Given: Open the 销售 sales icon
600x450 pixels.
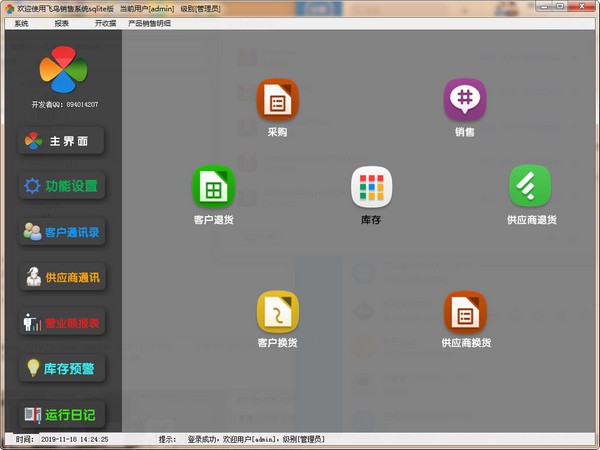Looking at the screenshot, I should pos(465,99).
